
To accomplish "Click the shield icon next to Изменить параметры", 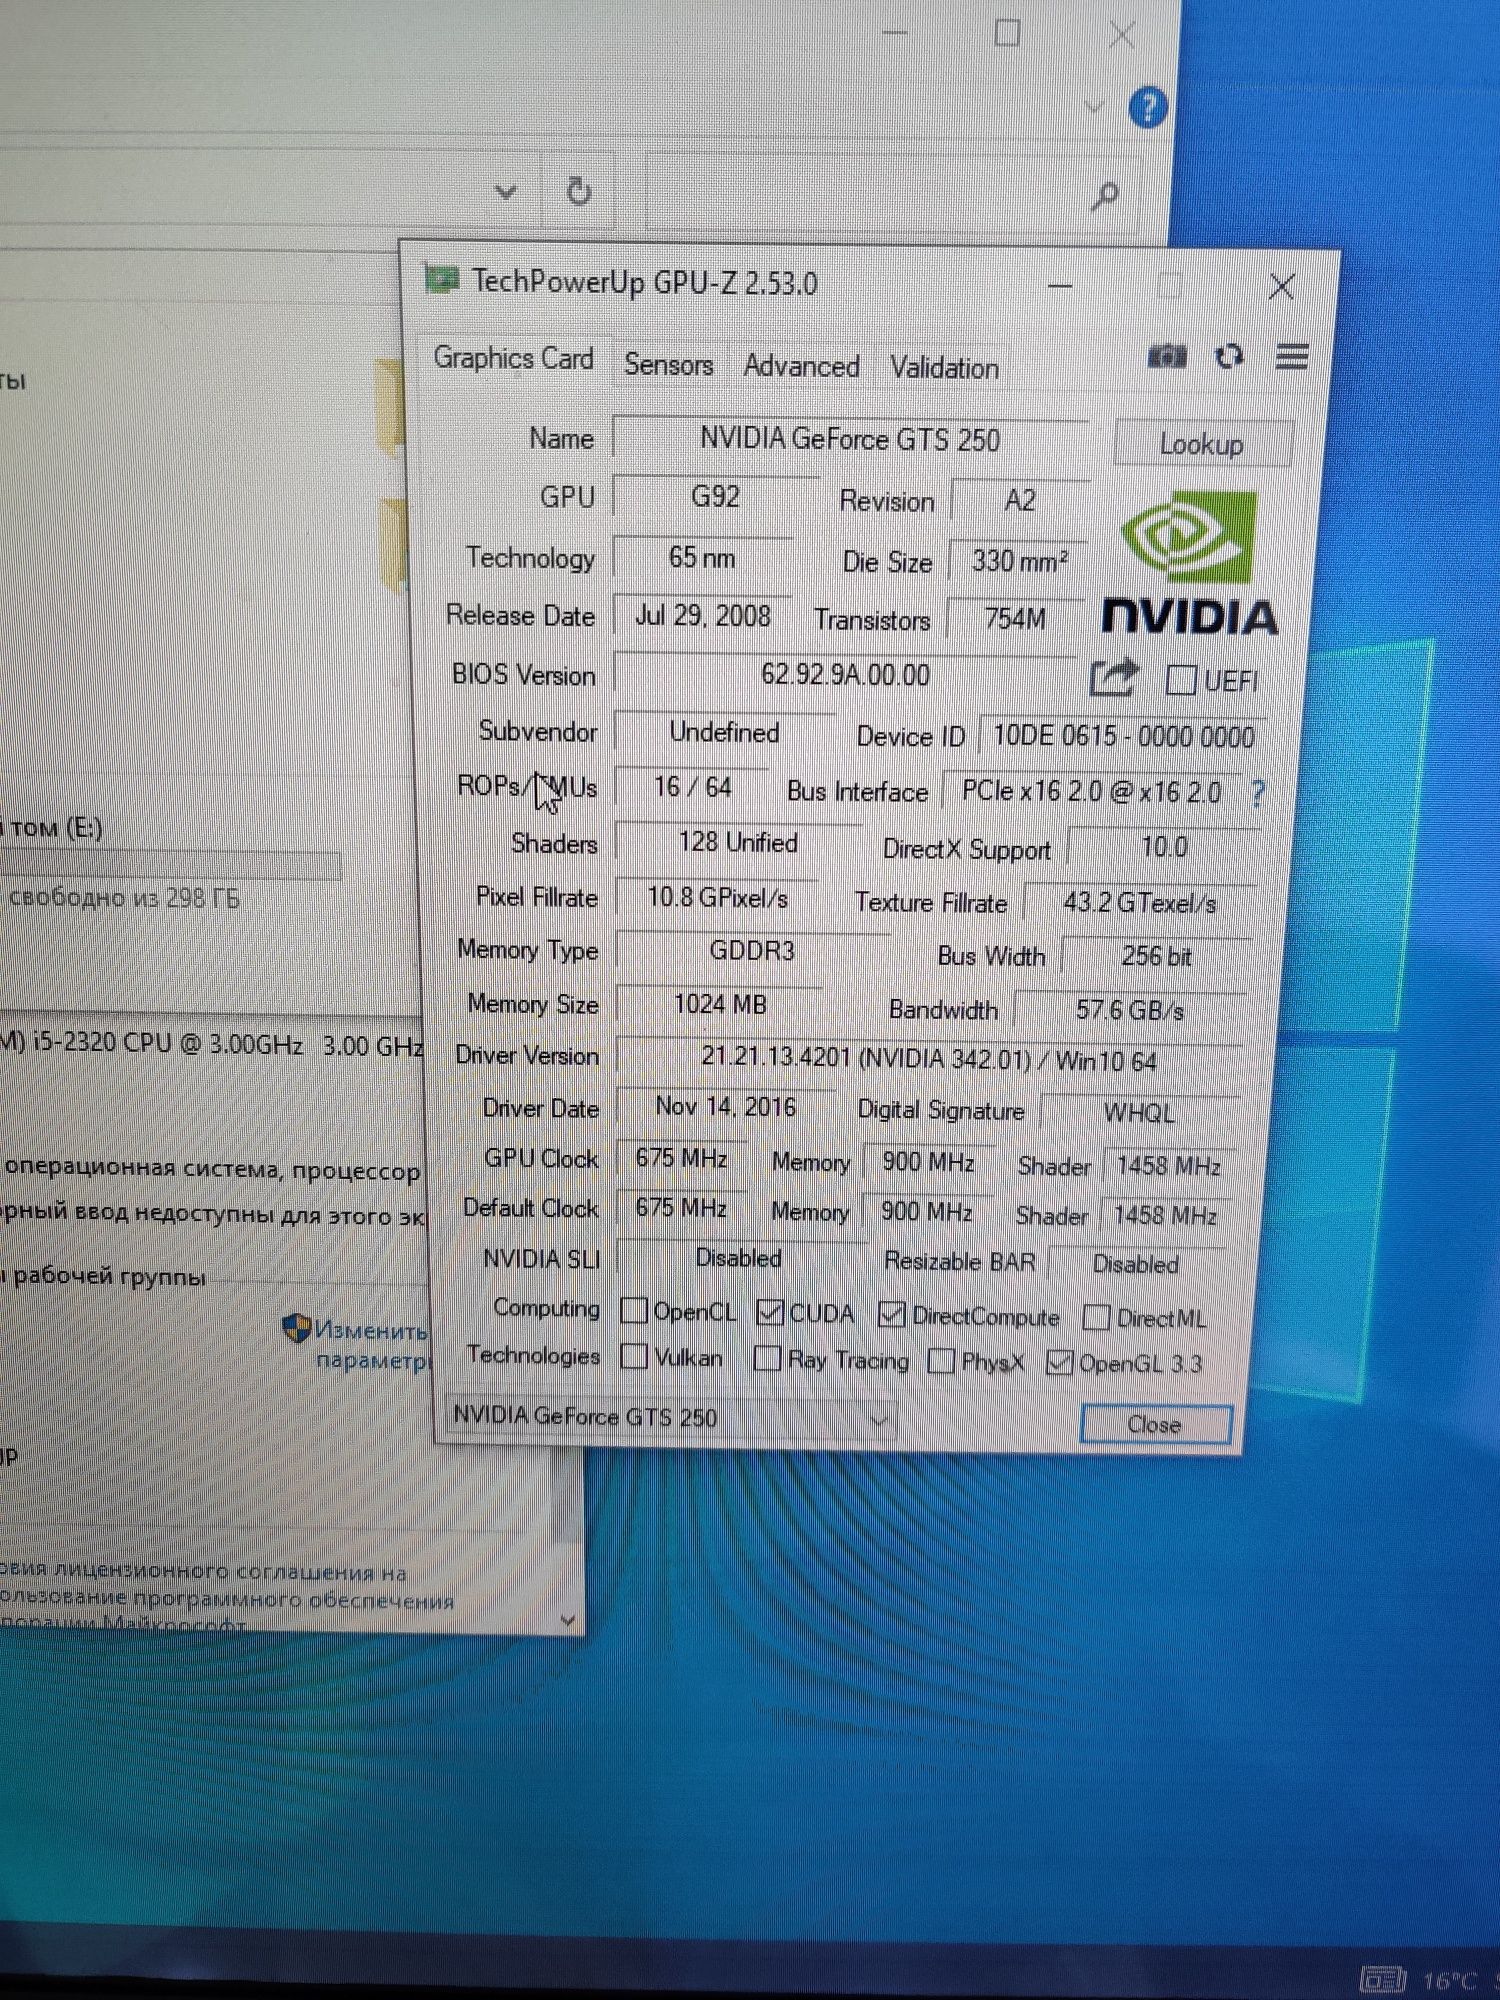I will tap(297, 1328).
